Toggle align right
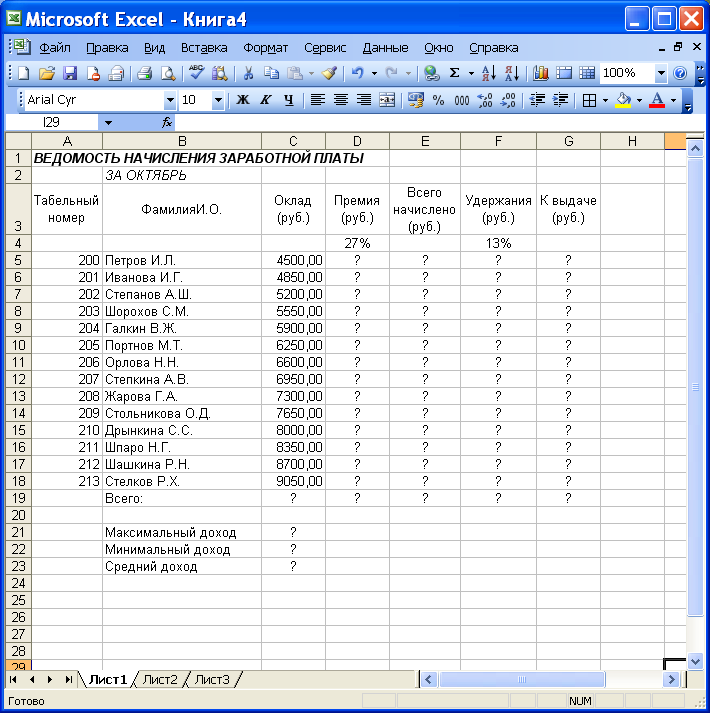Image resolution: width=710 pixels, height=713 pixels. point(364,100)
